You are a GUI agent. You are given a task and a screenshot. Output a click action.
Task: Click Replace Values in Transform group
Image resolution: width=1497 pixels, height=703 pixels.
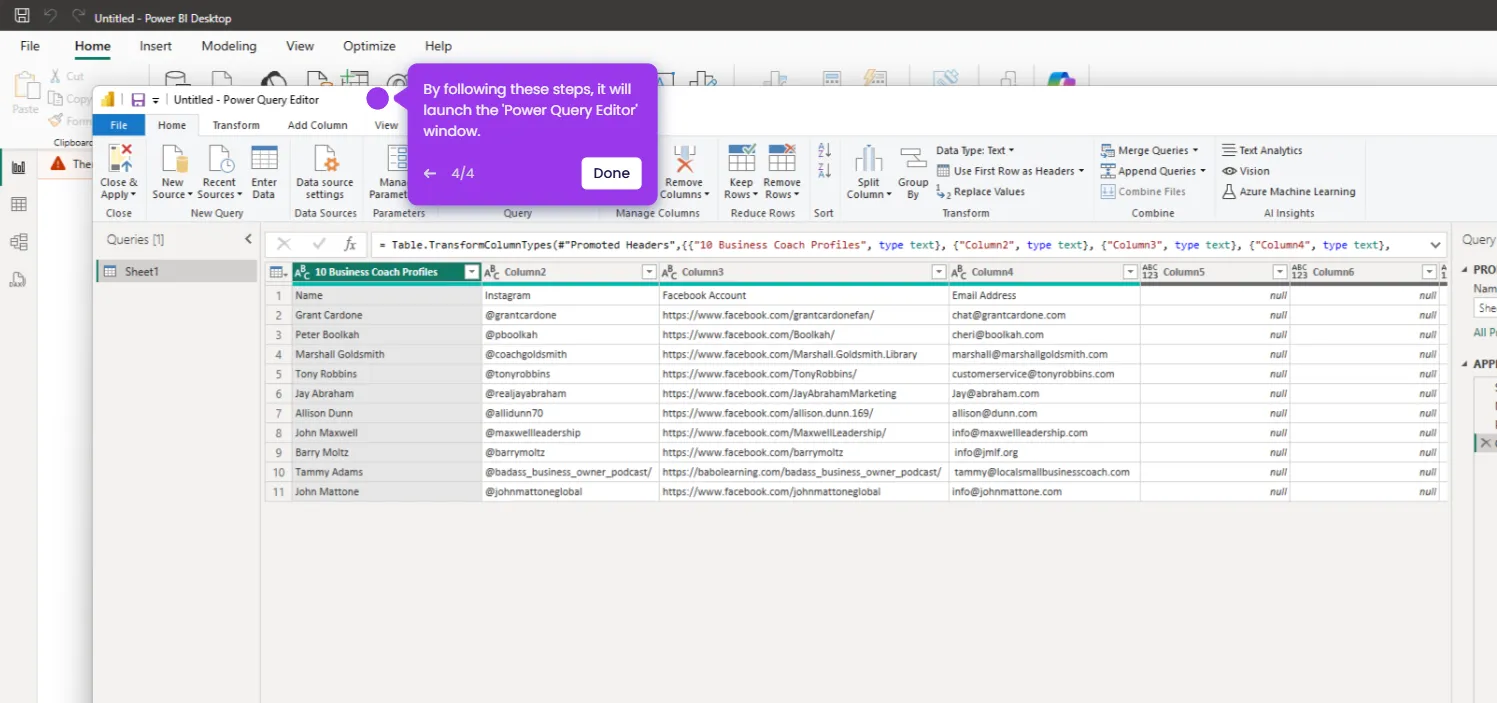tap(980, 192)
